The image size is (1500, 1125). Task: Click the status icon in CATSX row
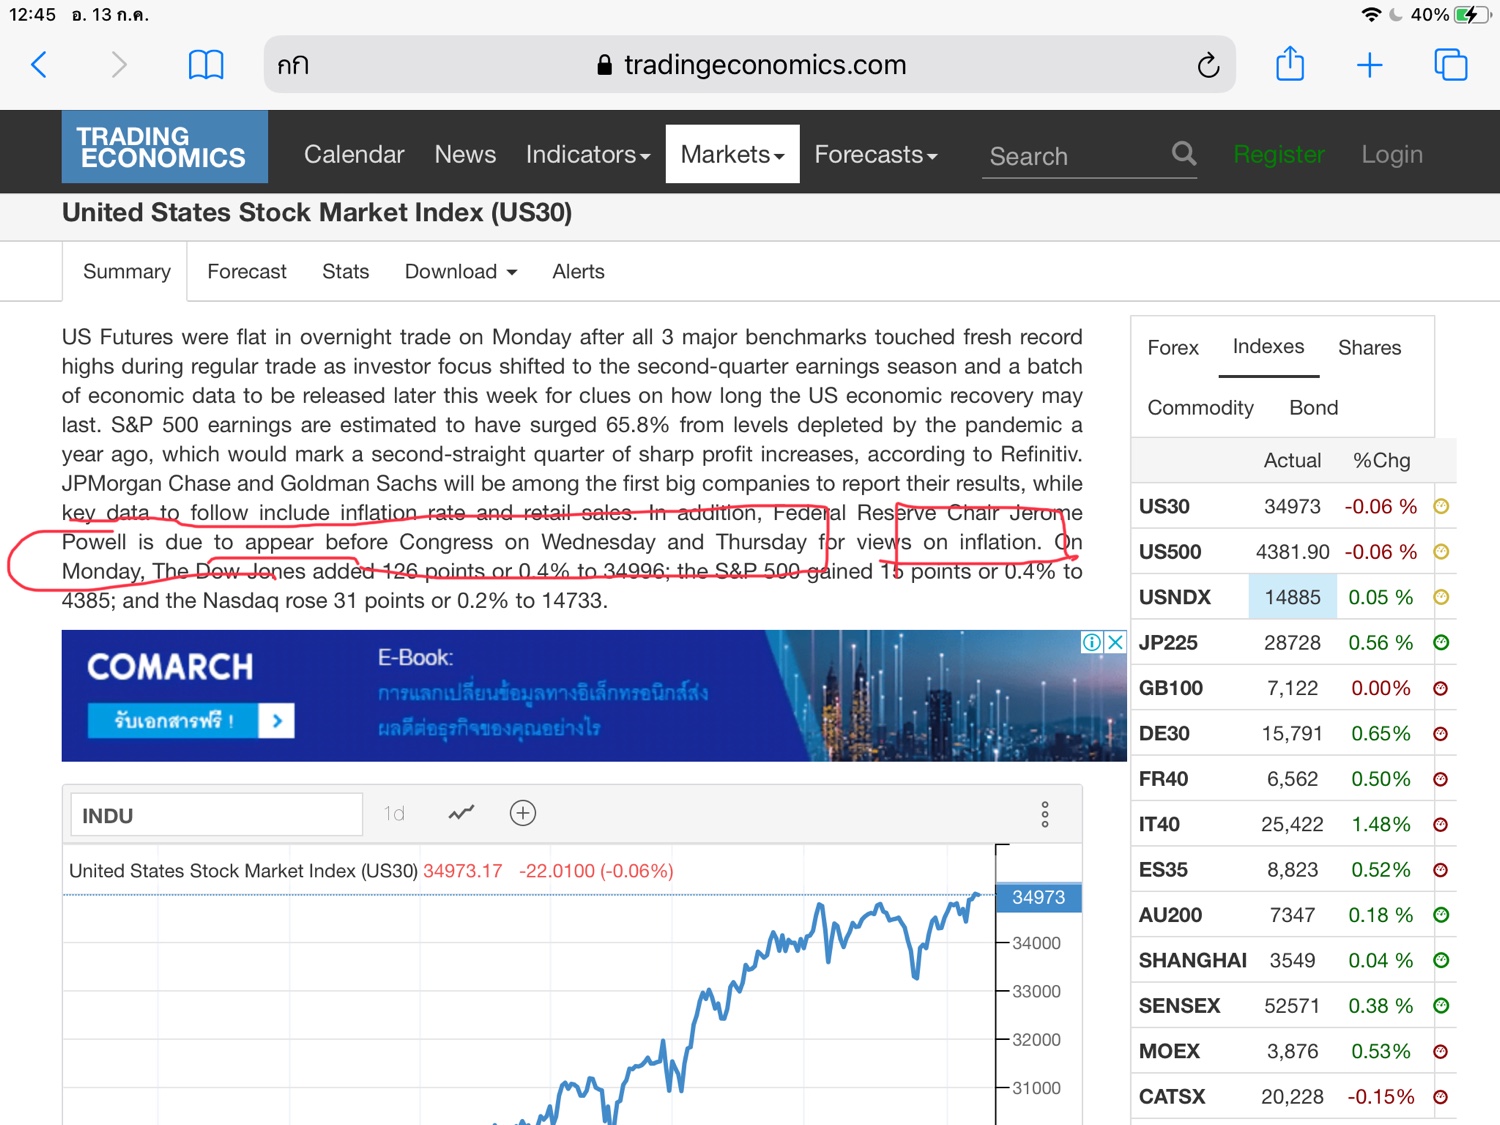[1441, 1097]
